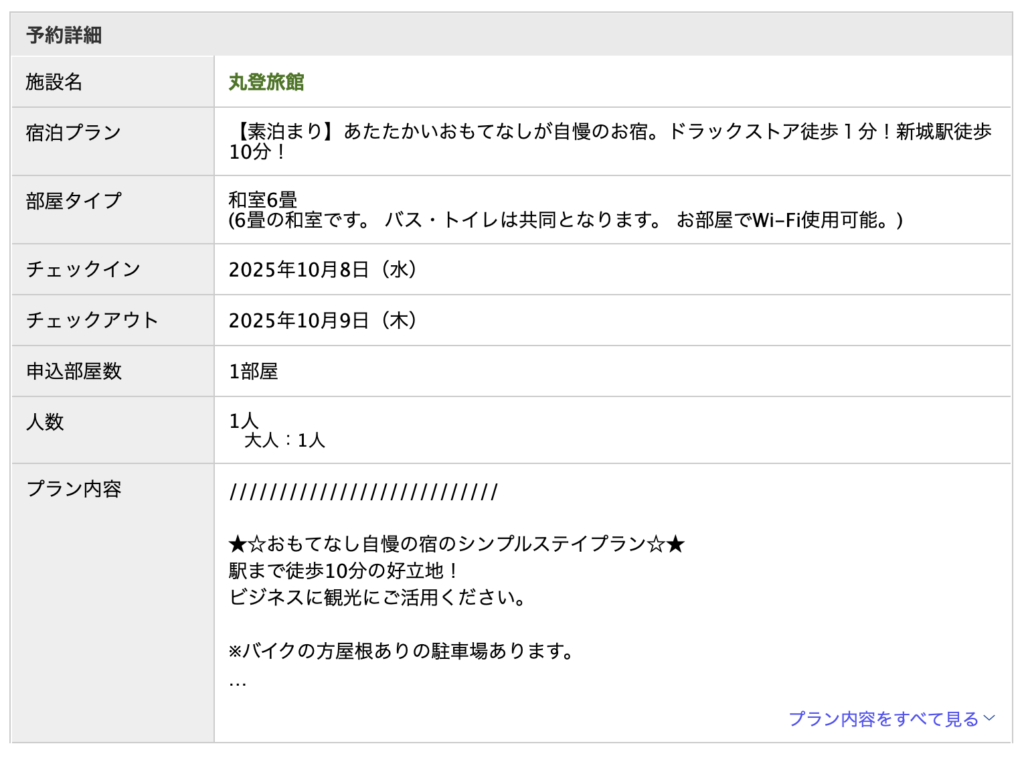Click the 予約詳細 section header
Viewport: 1024px width, 758px height.
64,35
